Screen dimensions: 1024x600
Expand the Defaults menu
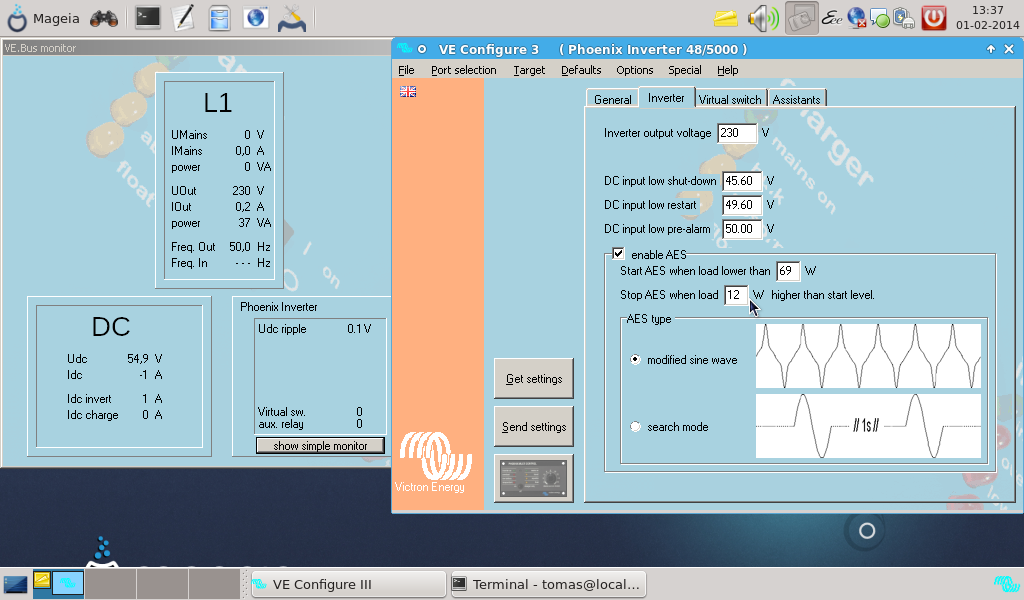[581, 70]
